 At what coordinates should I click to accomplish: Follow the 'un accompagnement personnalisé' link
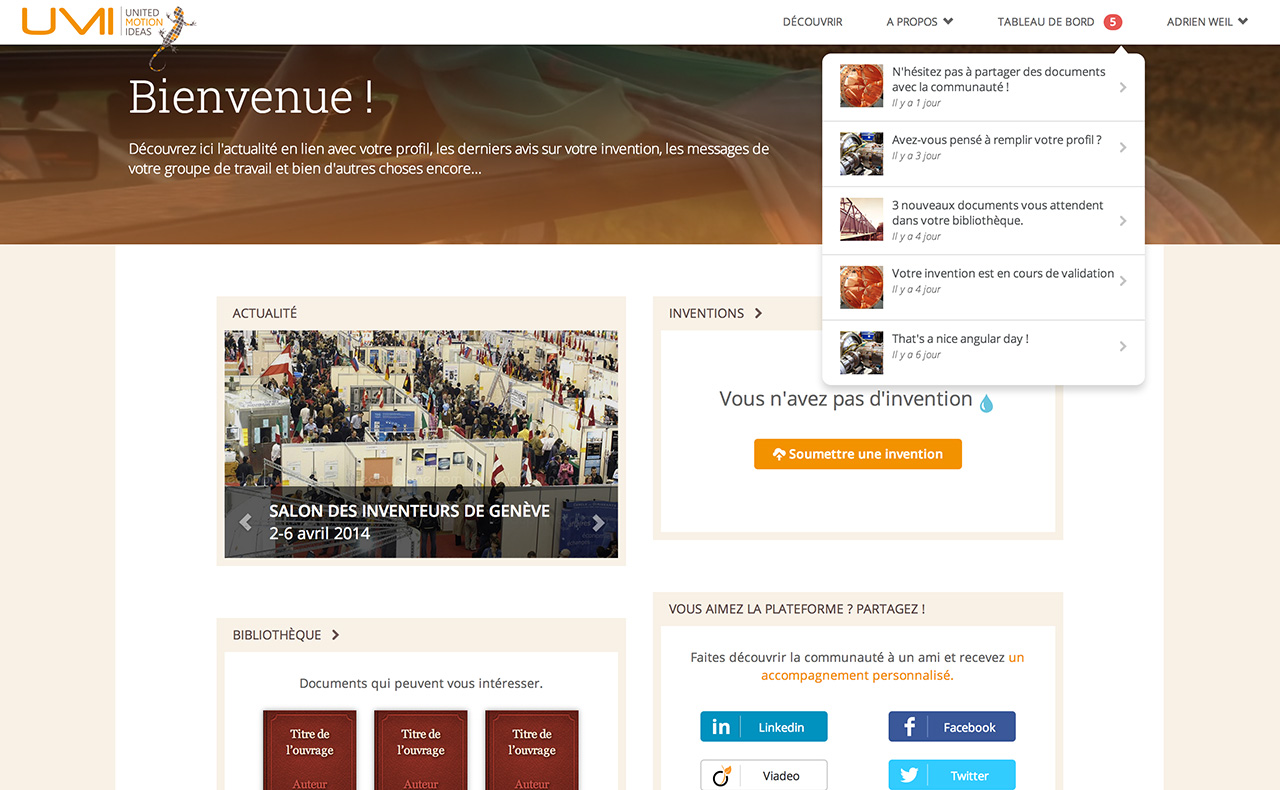click(x=892, y=666)
